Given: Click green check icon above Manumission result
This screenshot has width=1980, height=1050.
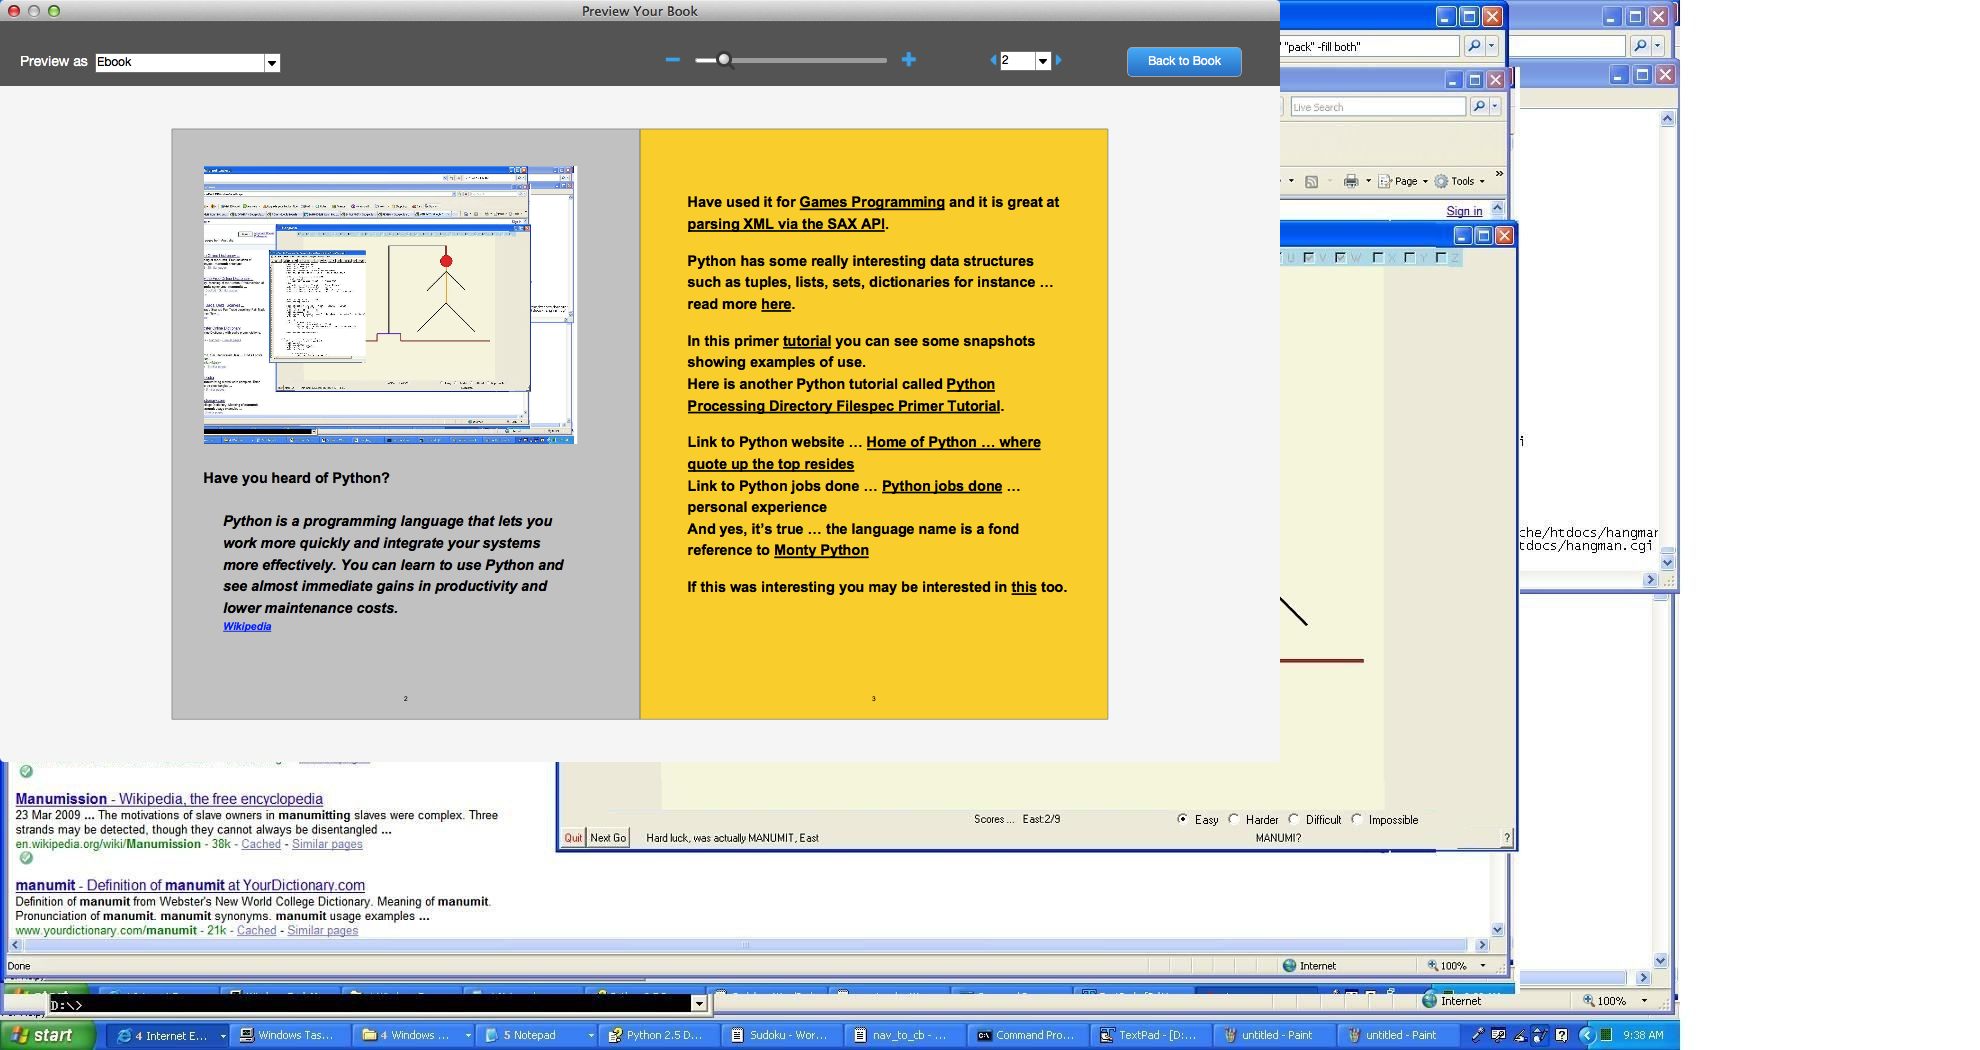Looking at the screenshot, I should (26, 771).
